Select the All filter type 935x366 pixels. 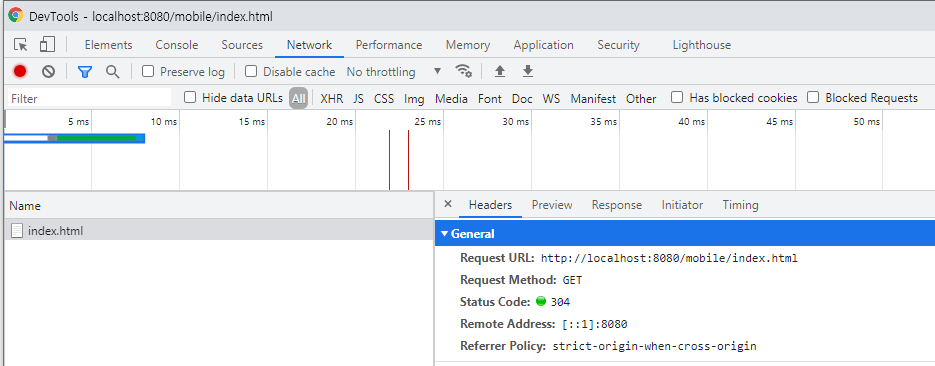pyautogui.click(x=299, y=98)
